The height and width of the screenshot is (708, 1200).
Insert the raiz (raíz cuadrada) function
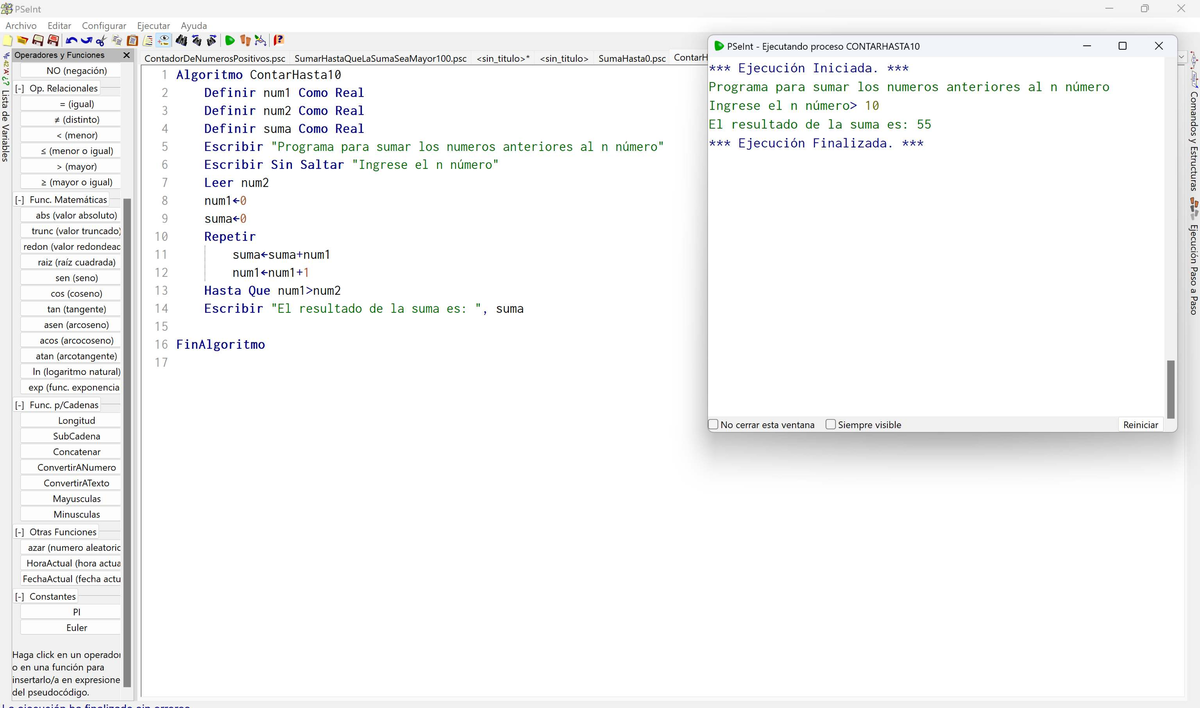[76, 262]
